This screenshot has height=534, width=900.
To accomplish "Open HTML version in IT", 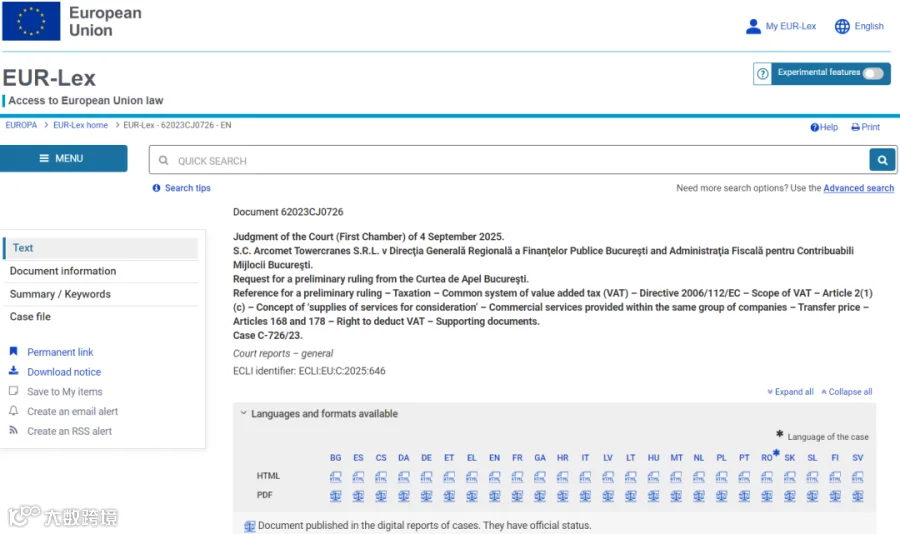I will [x=585, y=477].
